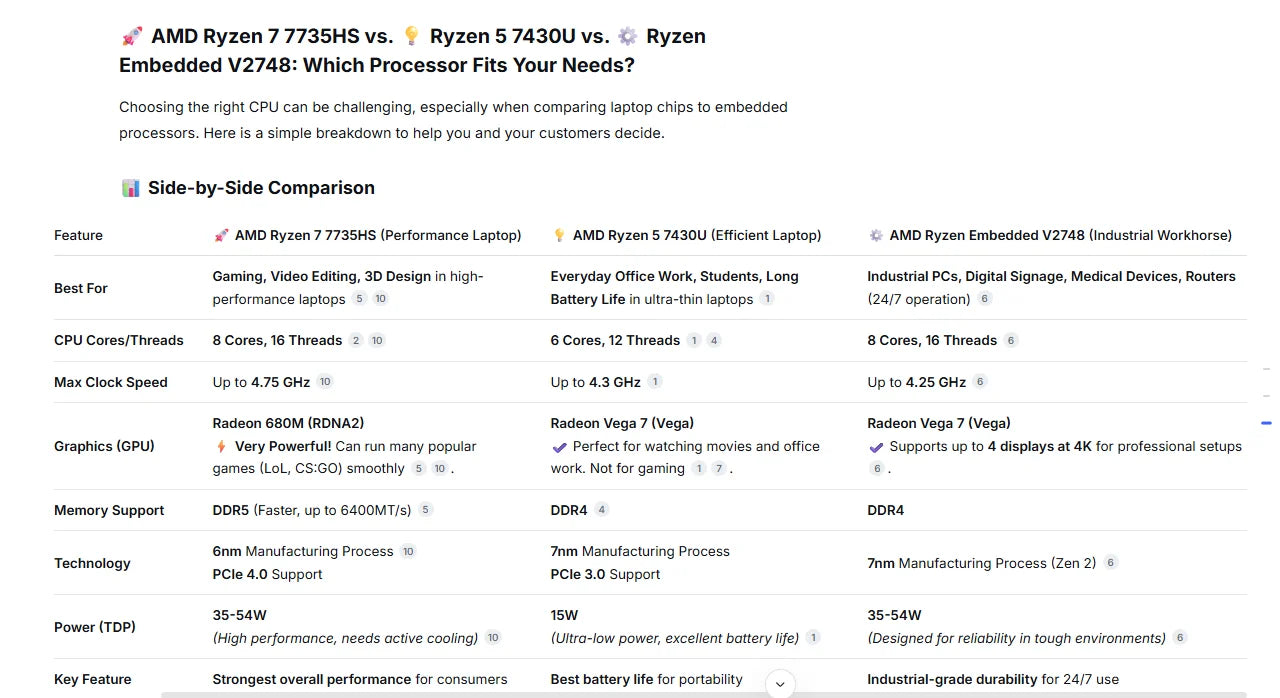Click the 'Feature' column header

click(x=78, y=235)
